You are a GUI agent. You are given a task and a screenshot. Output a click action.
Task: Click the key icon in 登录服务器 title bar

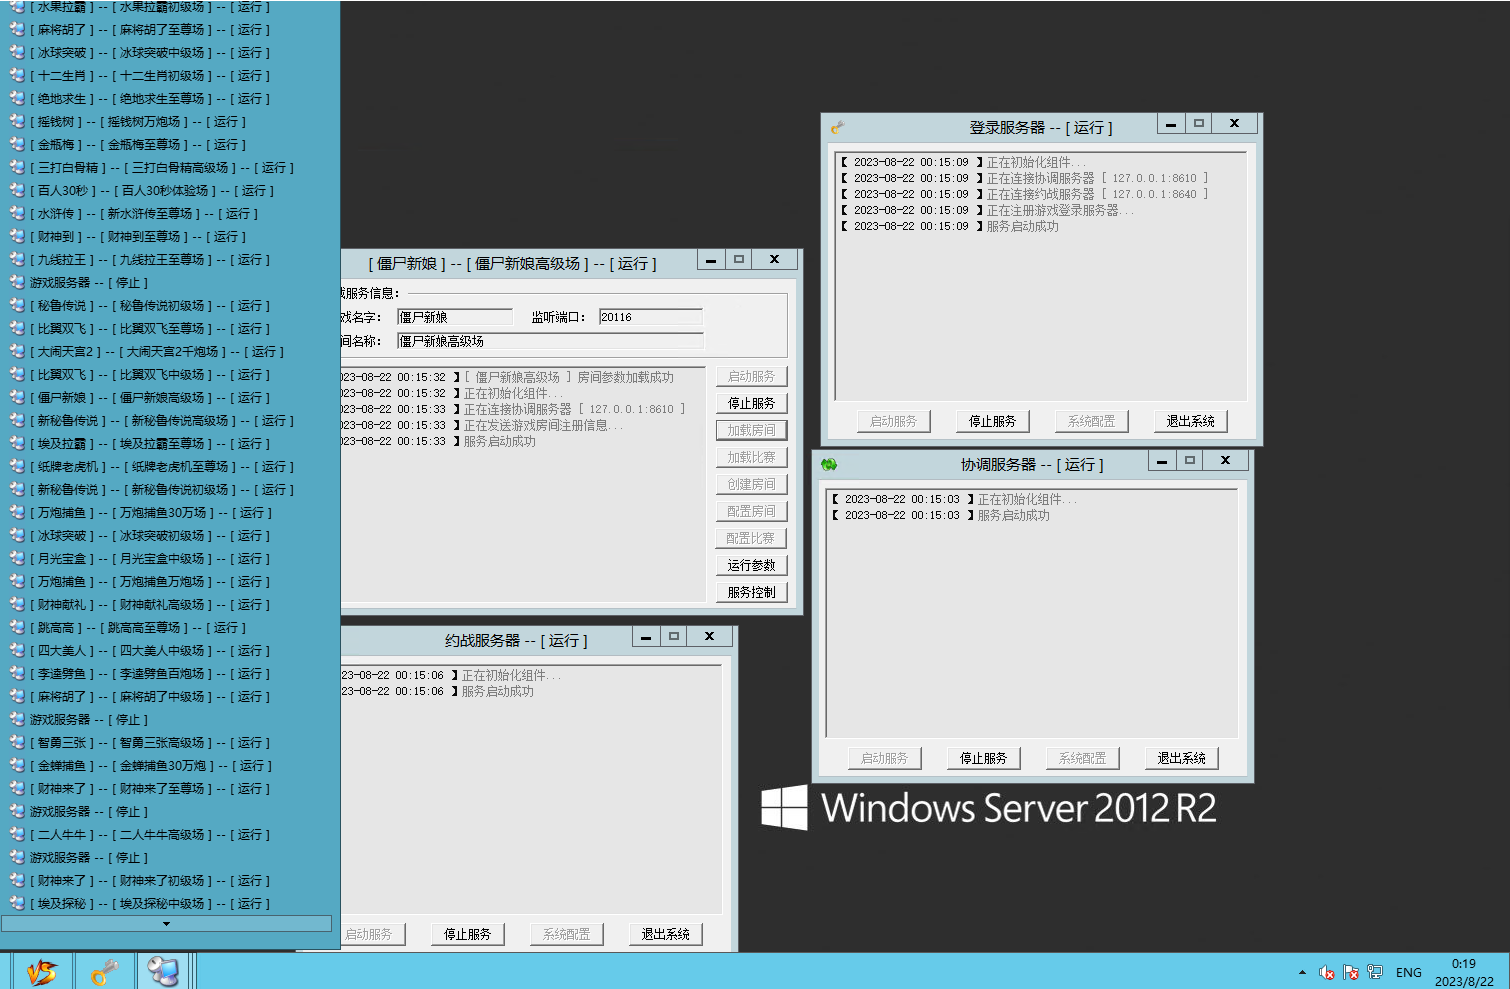[838, 127]
